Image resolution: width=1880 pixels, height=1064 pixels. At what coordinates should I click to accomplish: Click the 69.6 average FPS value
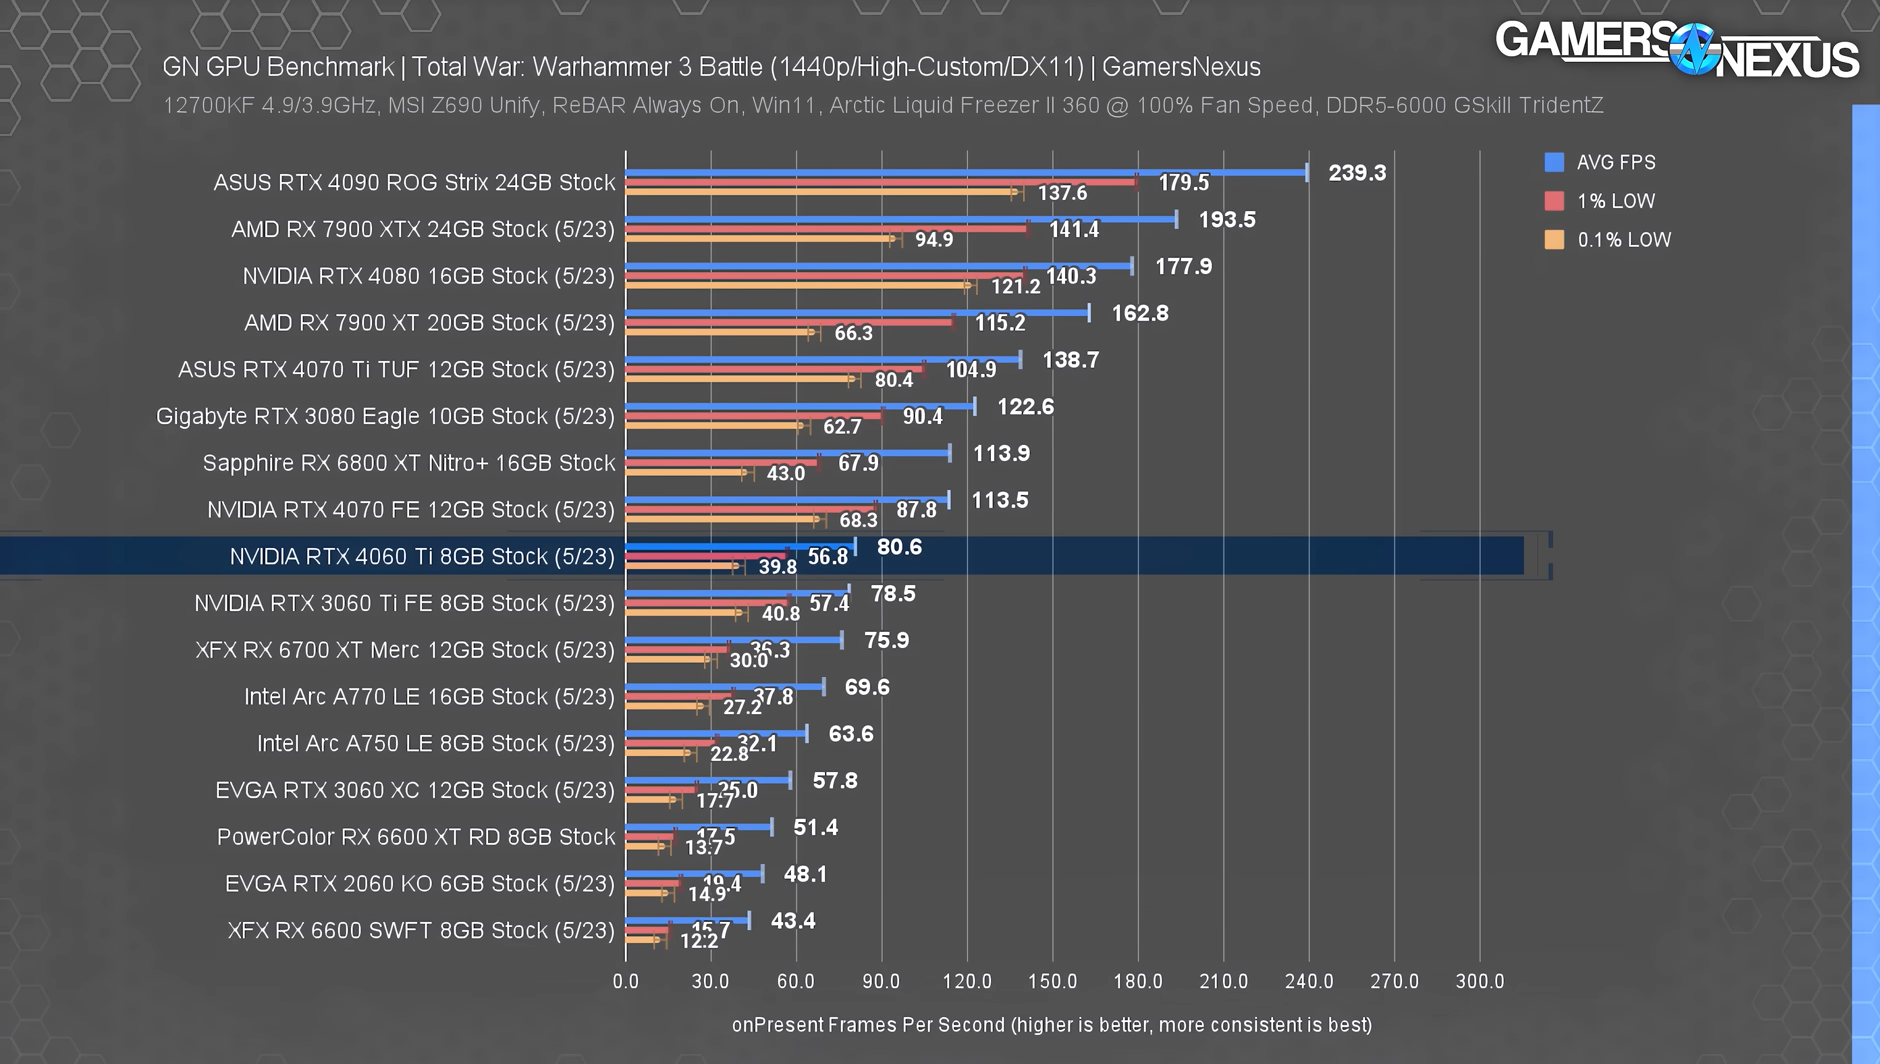pos(867,687)
